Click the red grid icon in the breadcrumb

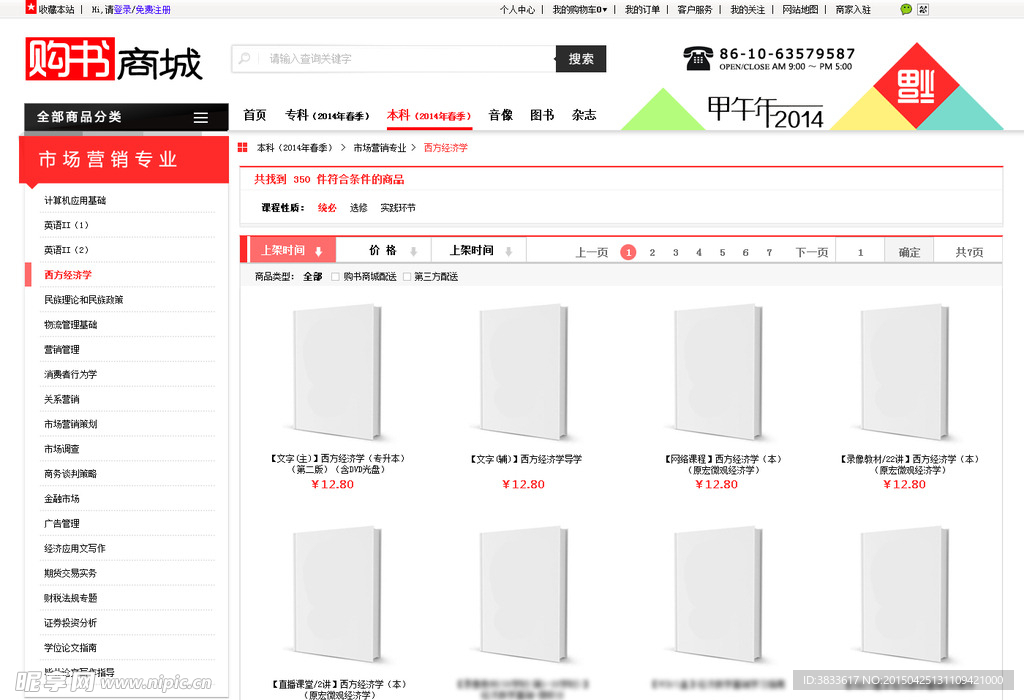point(242,147)
